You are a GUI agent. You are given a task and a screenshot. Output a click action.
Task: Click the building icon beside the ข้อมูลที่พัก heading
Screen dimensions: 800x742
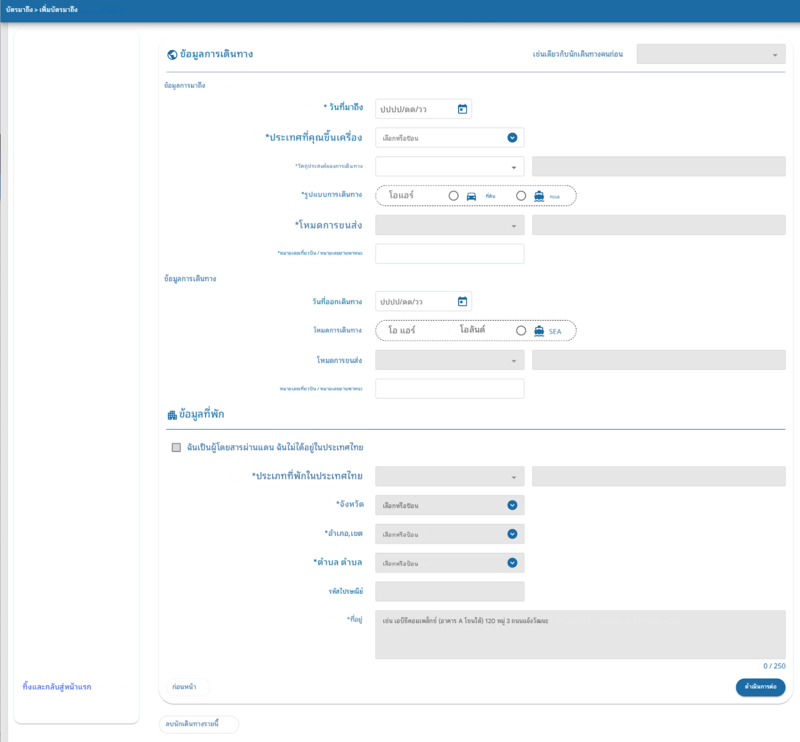pyautogui.click(x=171, y=415)
